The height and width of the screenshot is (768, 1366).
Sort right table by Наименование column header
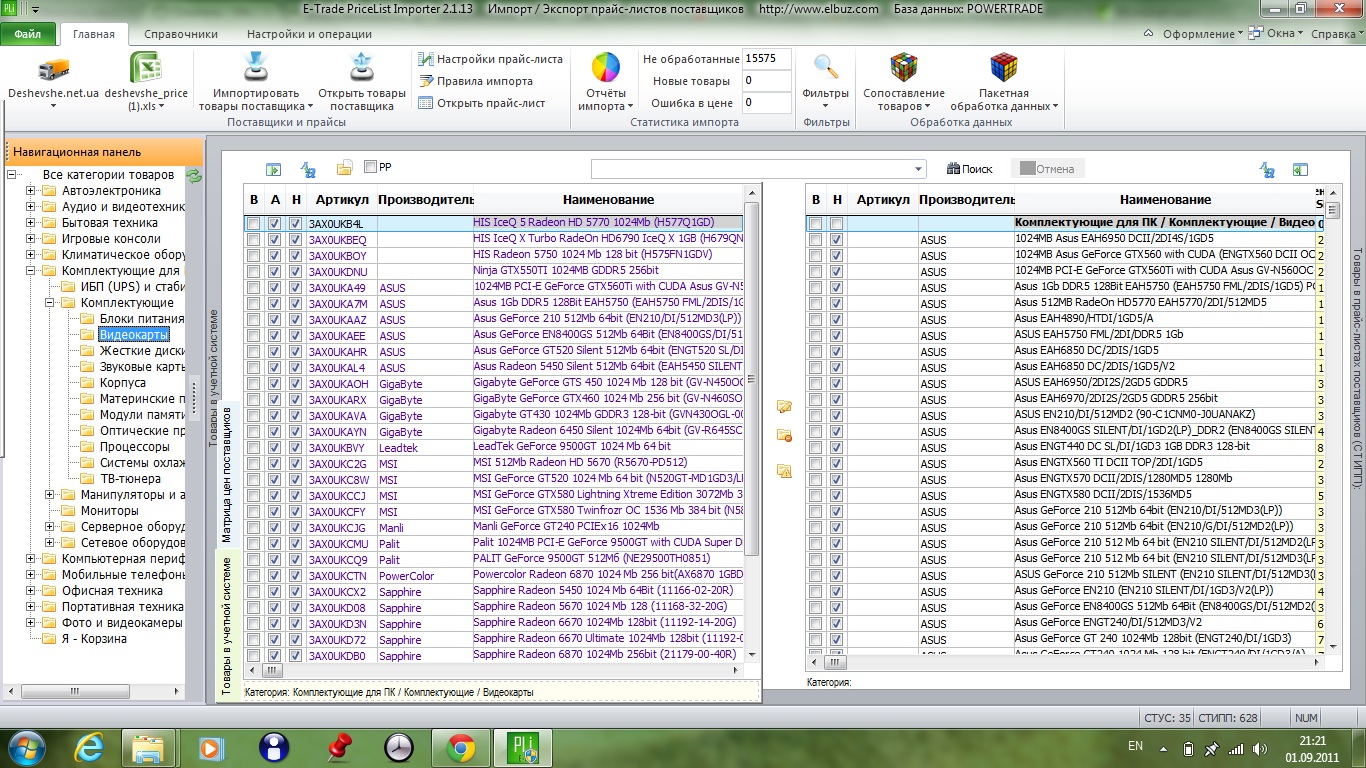pyautogui.click(x=1165, y=200)
